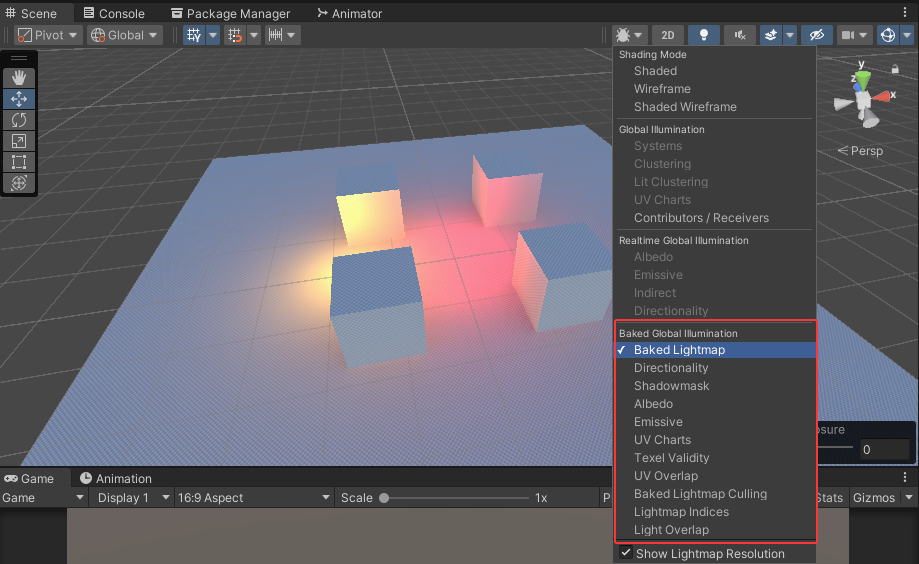This screenshot has height=564, width=919.
Task: Select the combined Transform tool
Action: (x=19, y=183)
